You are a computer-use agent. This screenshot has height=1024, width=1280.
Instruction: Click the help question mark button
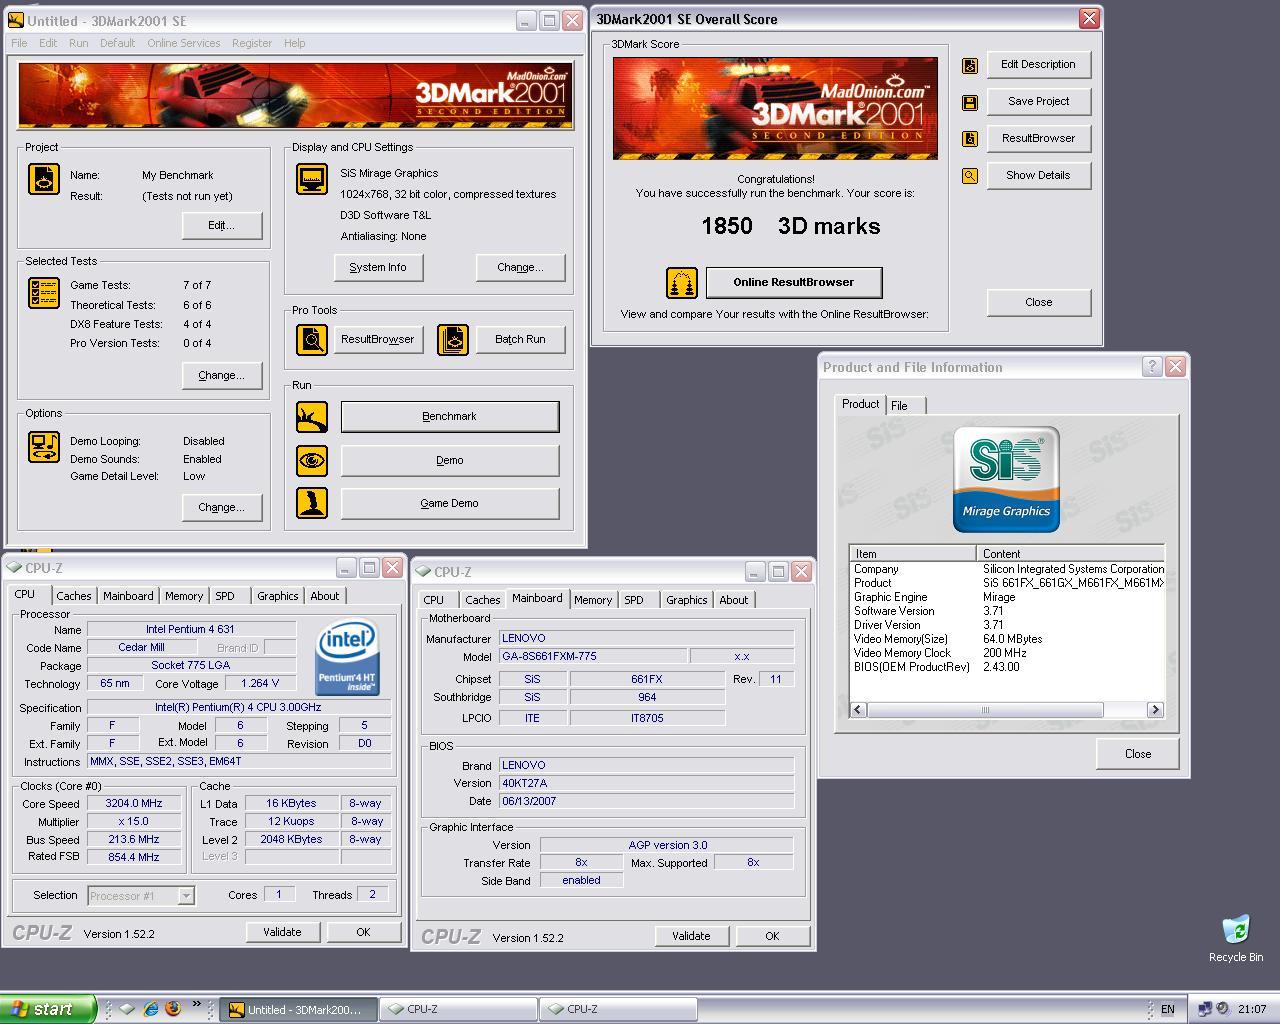point(1152,367)
